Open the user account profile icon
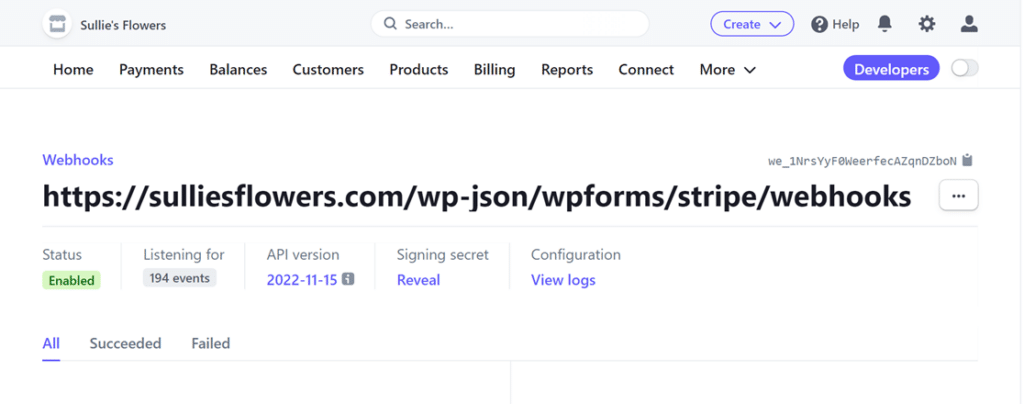 (x=969, y=24)
